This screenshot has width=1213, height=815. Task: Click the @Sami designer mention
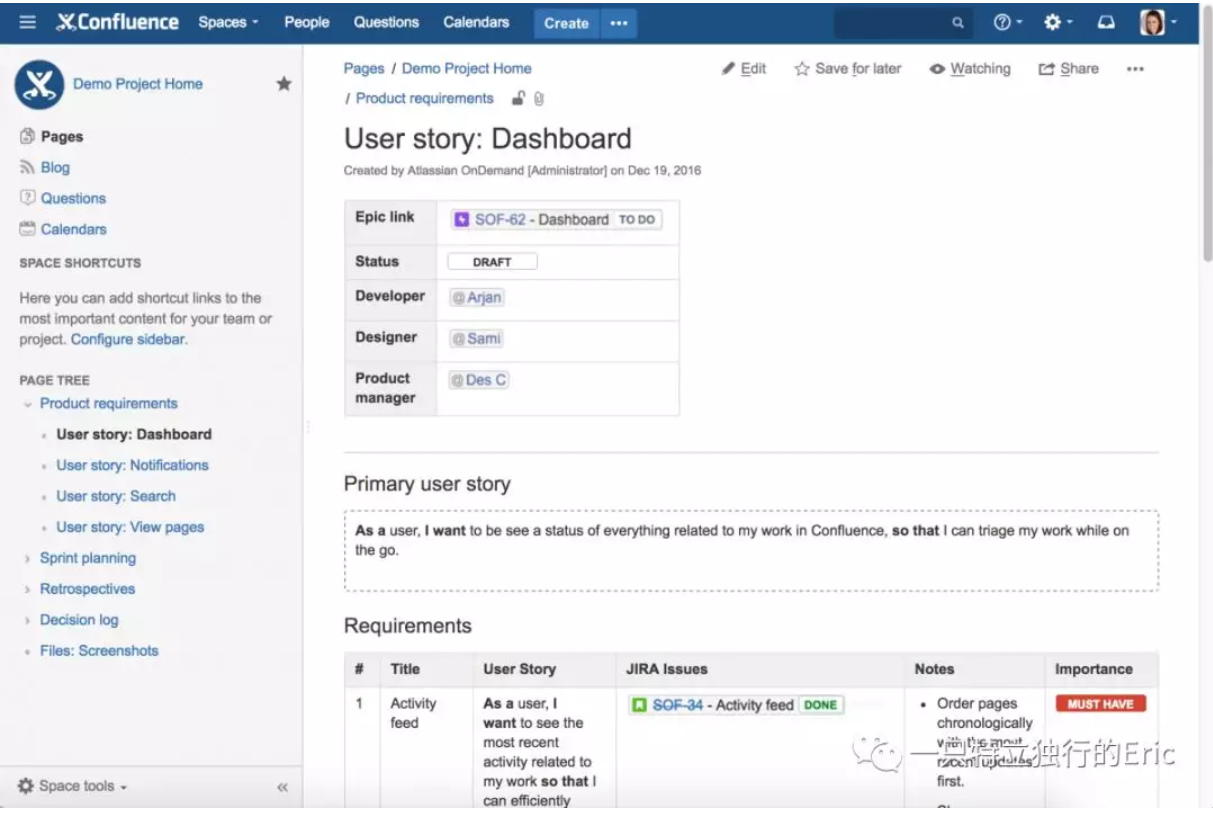pos(476,339)
